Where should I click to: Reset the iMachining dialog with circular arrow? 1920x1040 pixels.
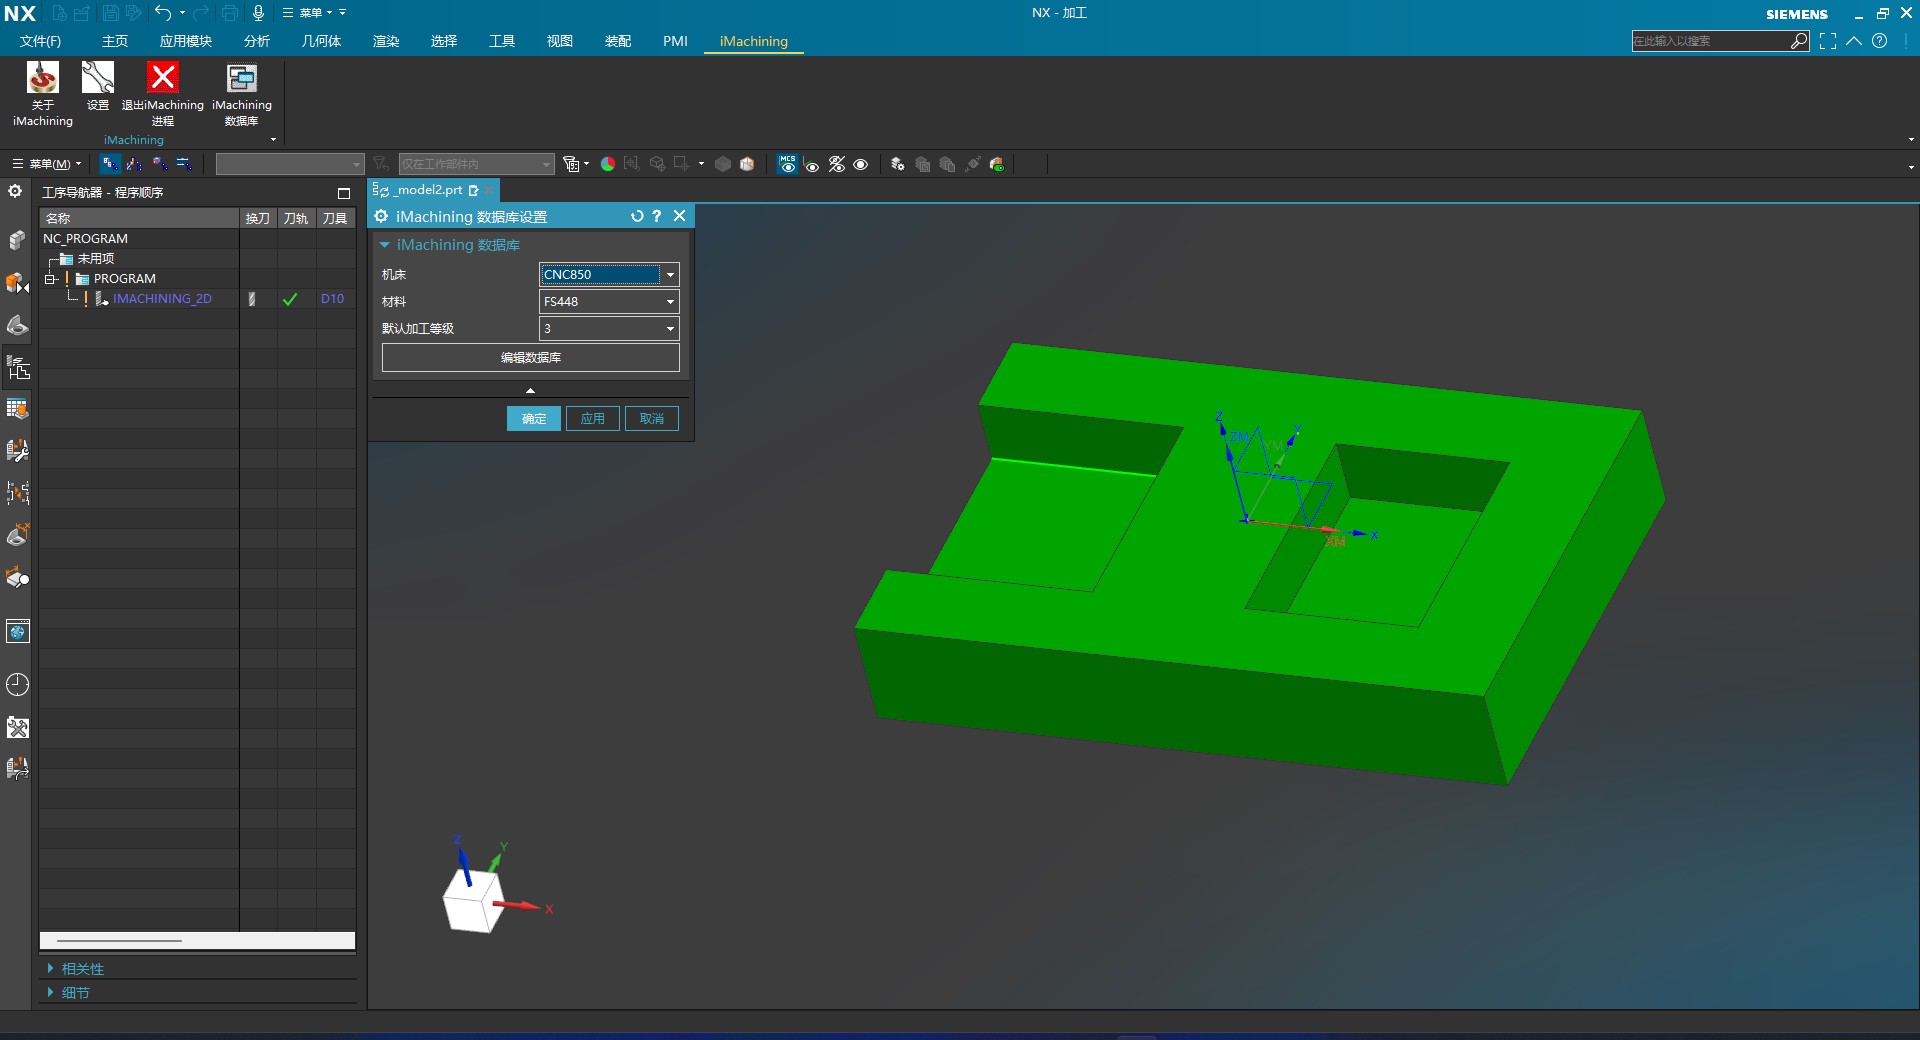coord(637,216)
